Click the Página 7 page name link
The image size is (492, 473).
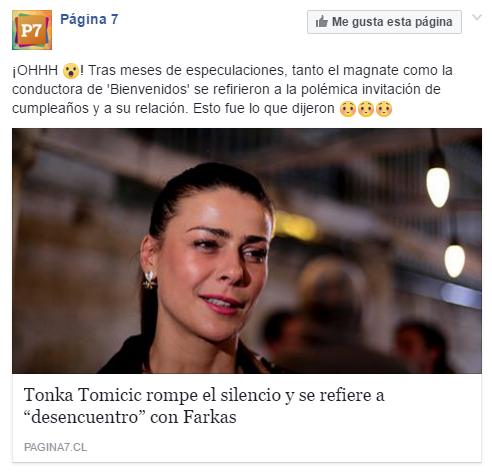tap(89, 19)
